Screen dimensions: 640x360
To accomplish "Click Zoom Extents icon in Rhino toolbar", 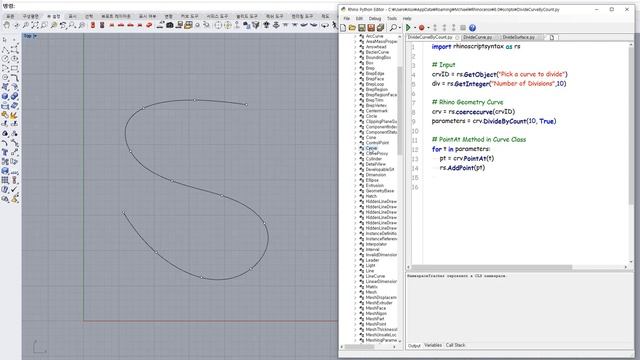I will [35, 25].
